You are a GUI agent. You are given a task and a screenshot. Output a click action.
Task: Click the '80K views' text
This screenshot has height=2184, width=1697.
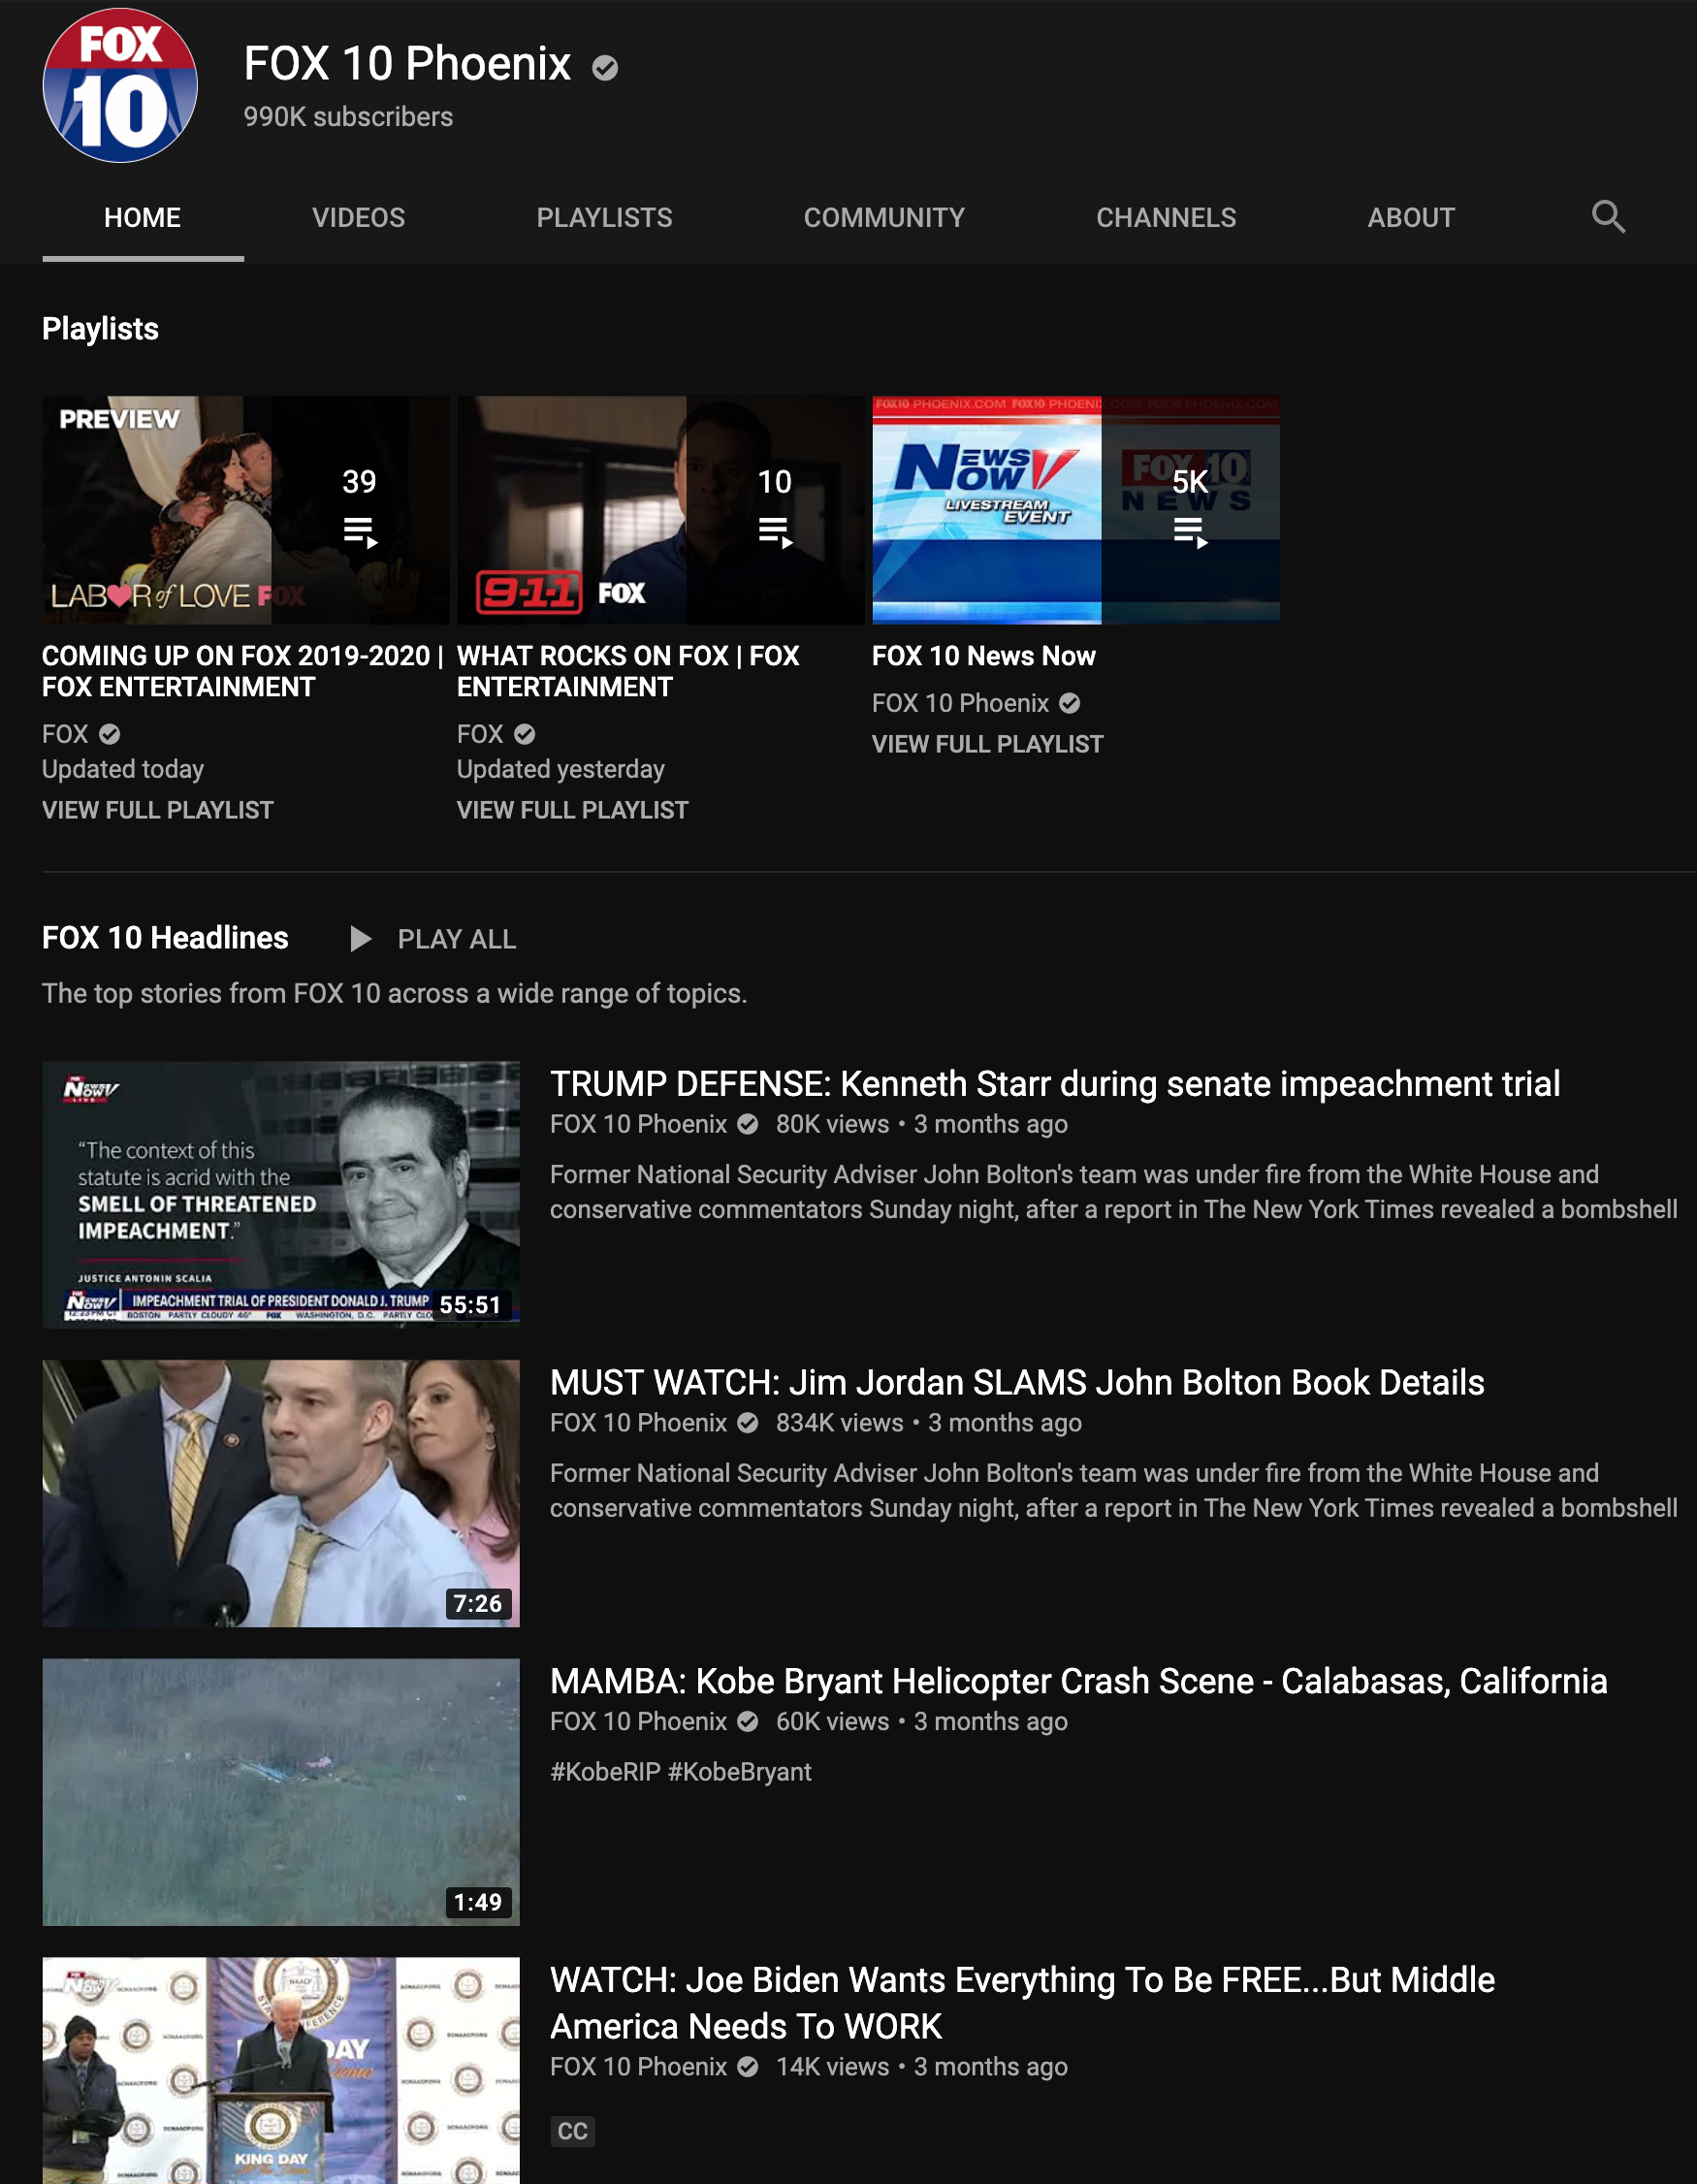point(832,1124)
